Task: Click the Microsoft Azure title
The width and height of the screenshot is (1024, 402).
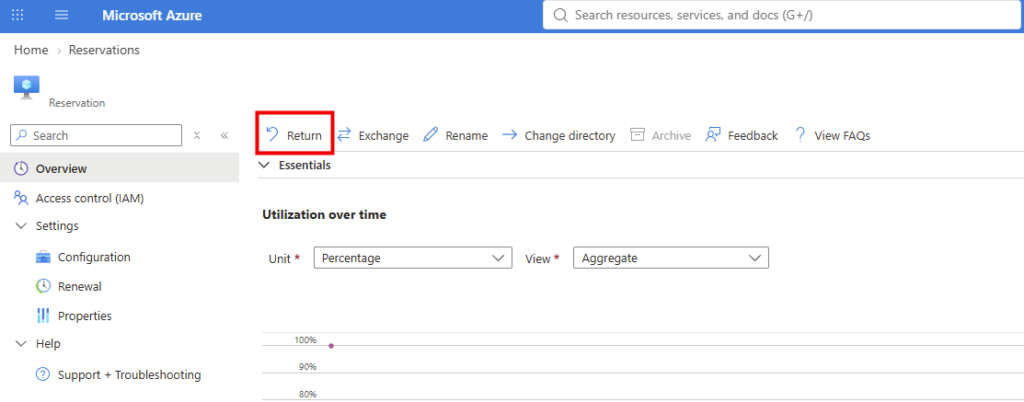Action: click(x=152, y=15)
